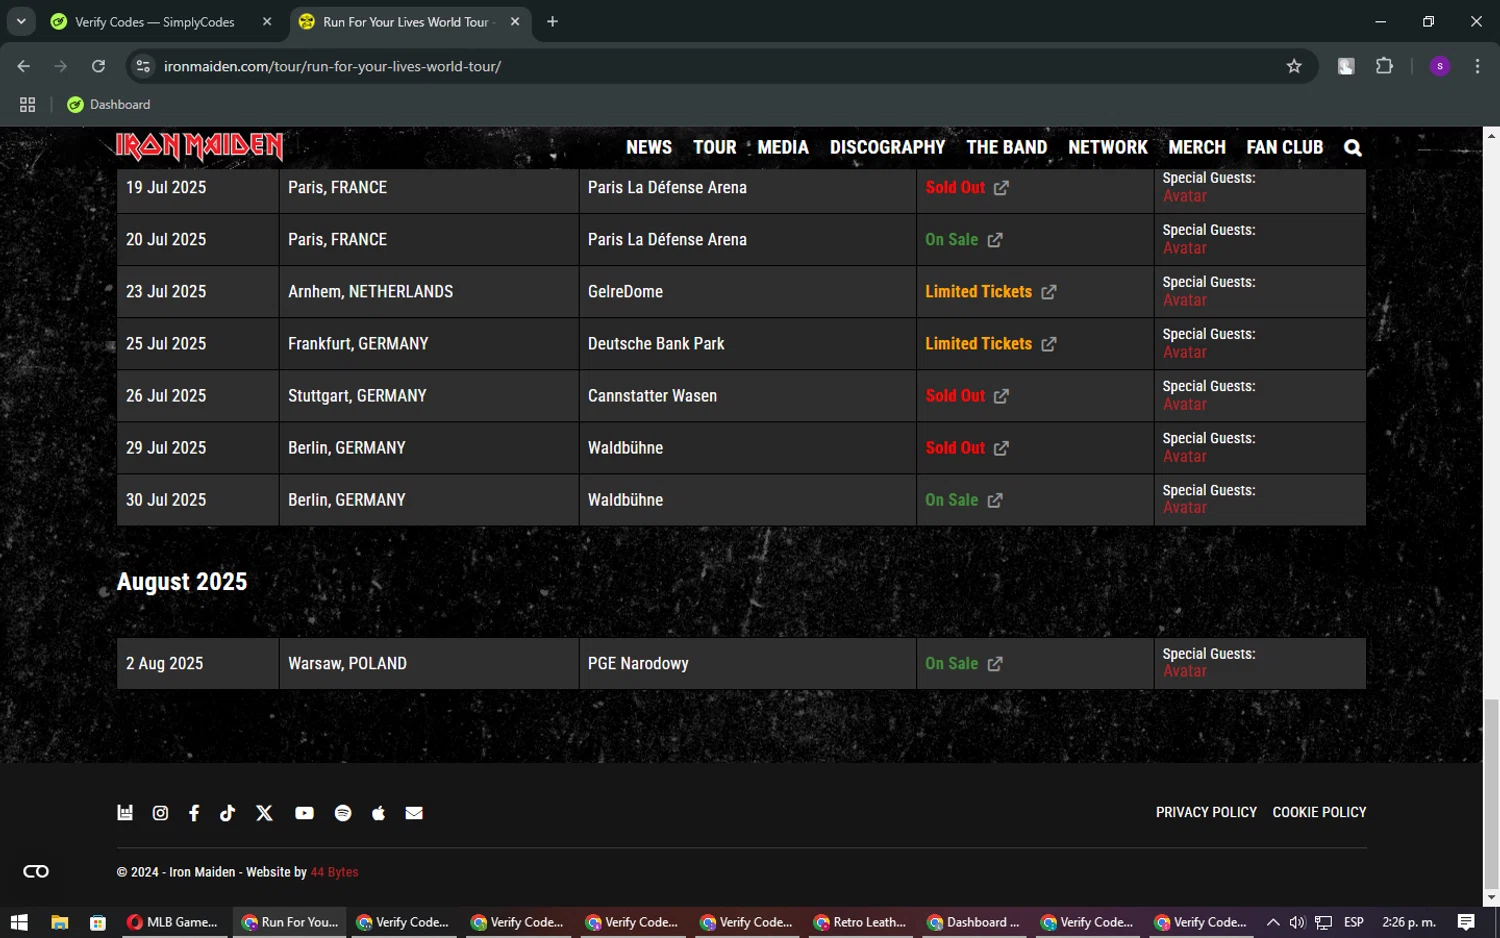Open the YouTube footer icon
Screen dimensions: 1500x938
pyautogui.click(x=305, y=813)
